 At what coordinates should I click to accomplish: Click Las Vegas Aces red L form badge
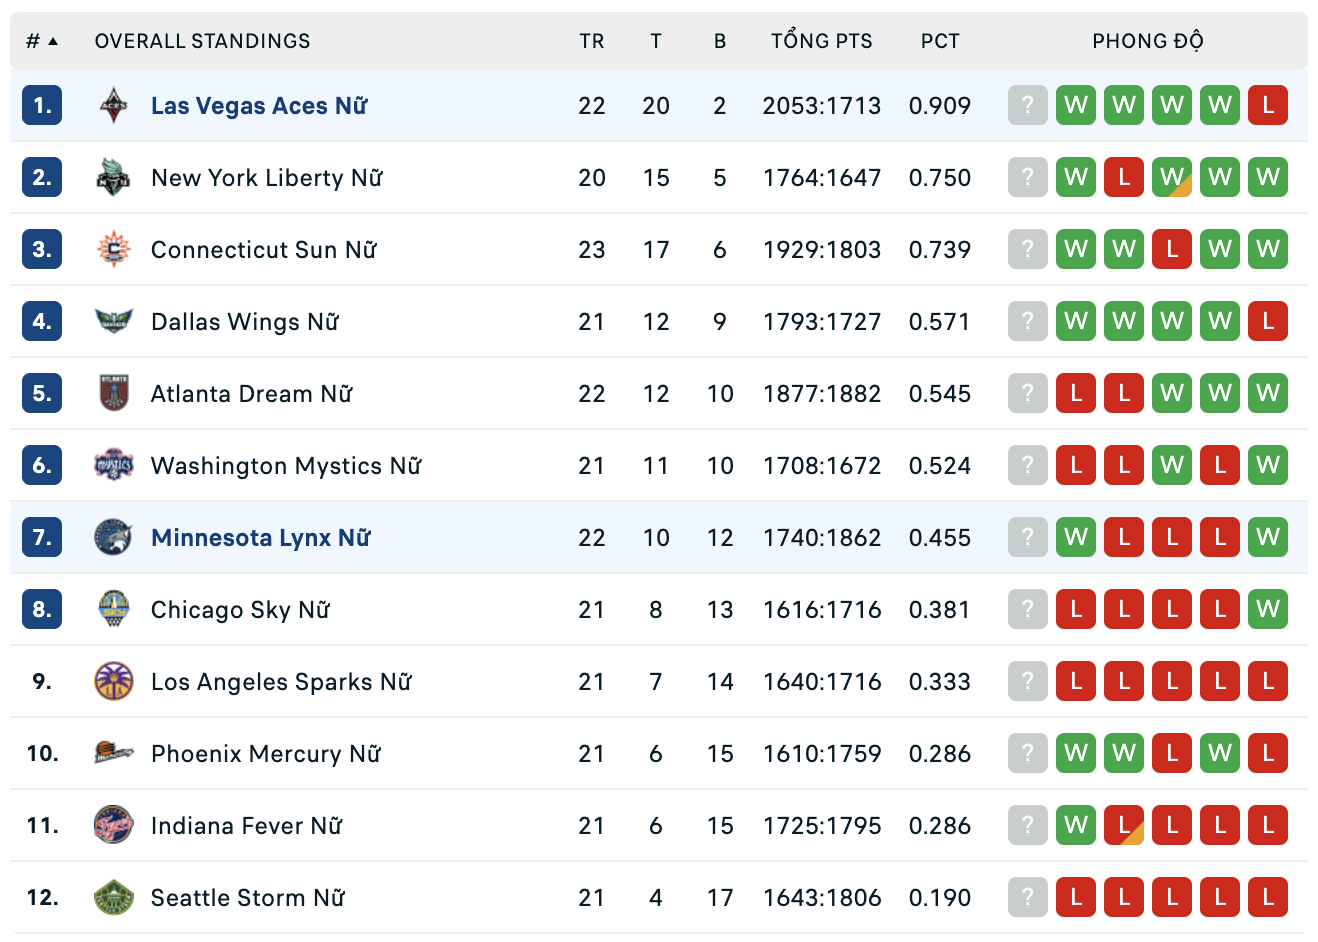coord(1267,105)
